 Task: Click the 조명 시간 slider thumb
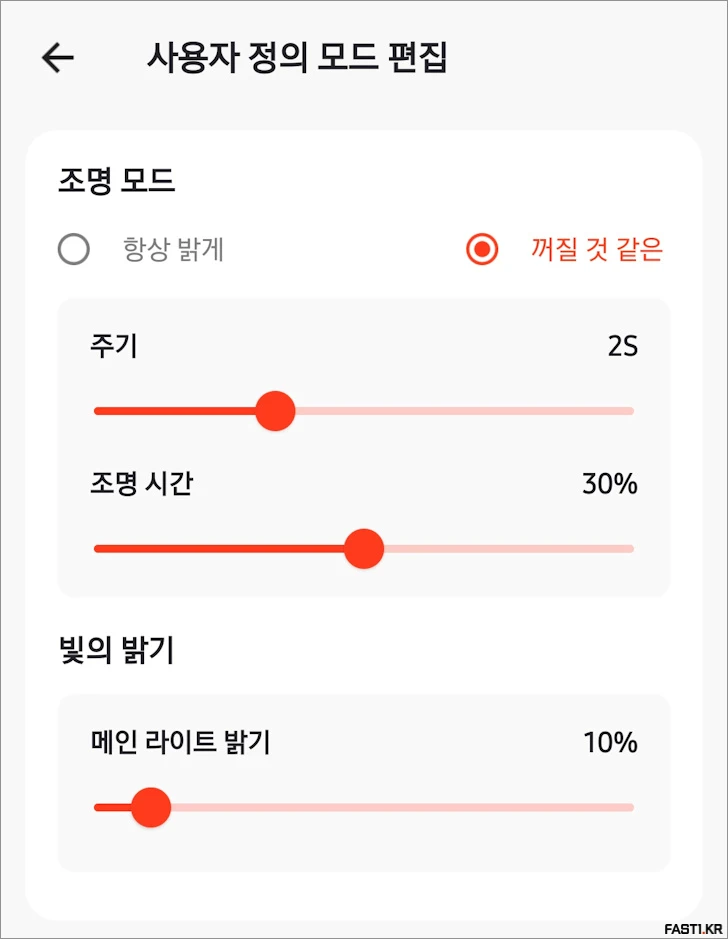click(x=364, y=548)
